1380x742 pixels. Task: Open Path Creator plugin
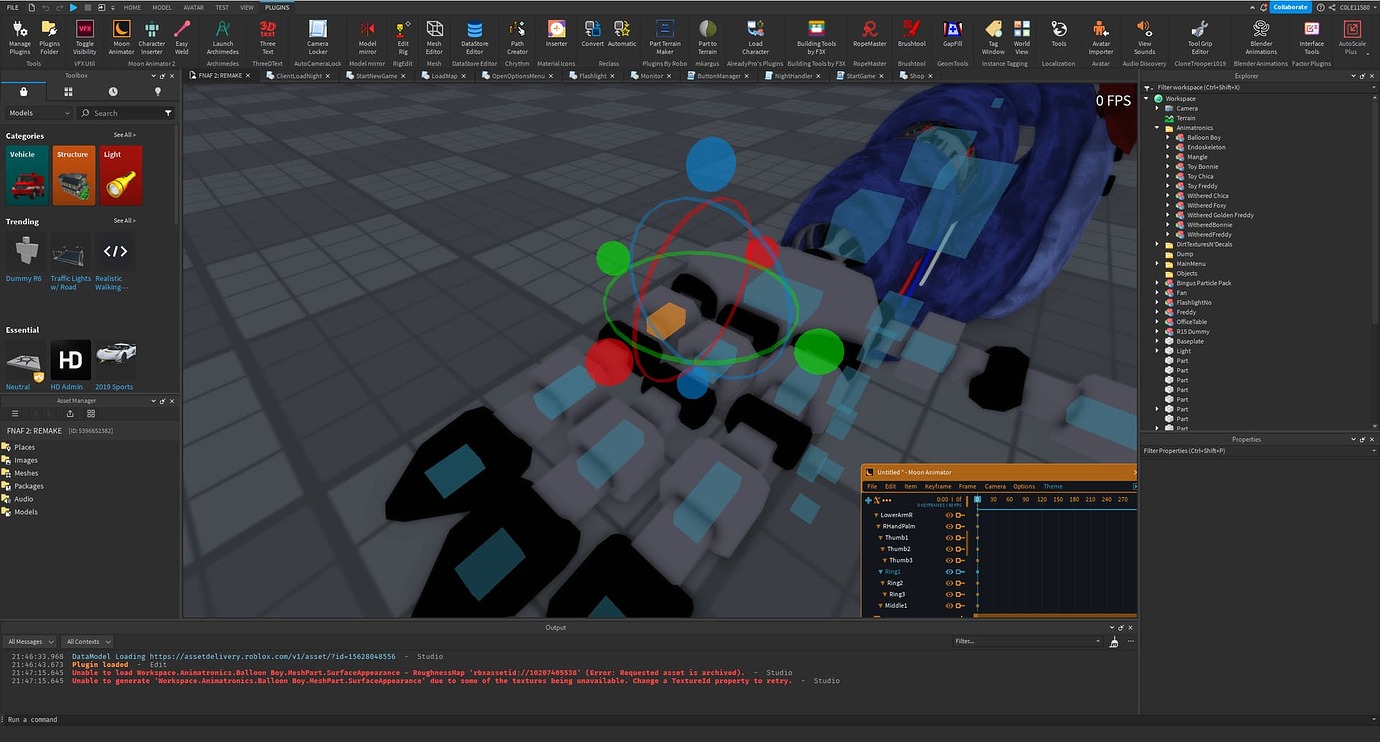click(x=517, y=36)
